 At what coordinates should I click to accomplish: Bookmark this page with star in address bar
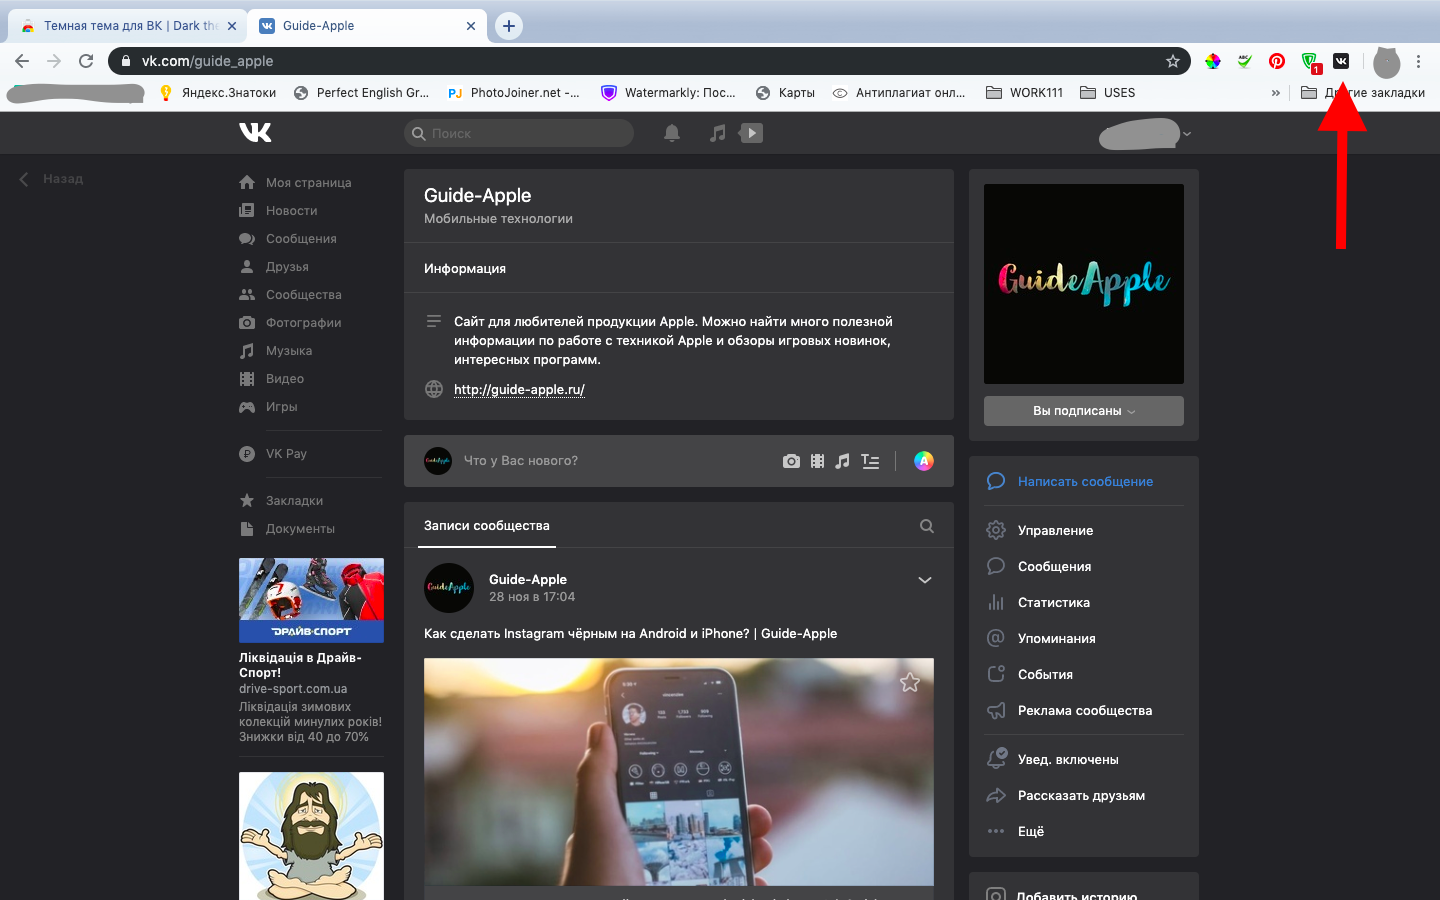pos(1173,61)
